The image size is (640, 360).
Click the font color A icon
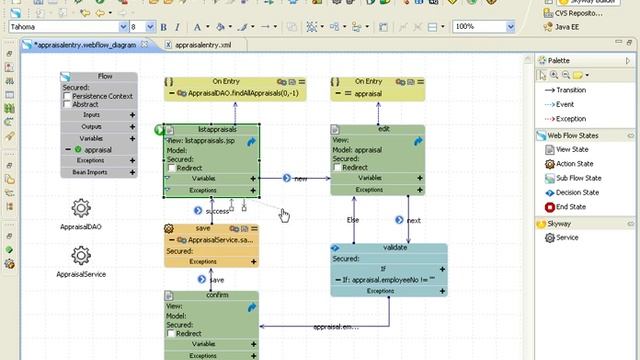point(197,27)
